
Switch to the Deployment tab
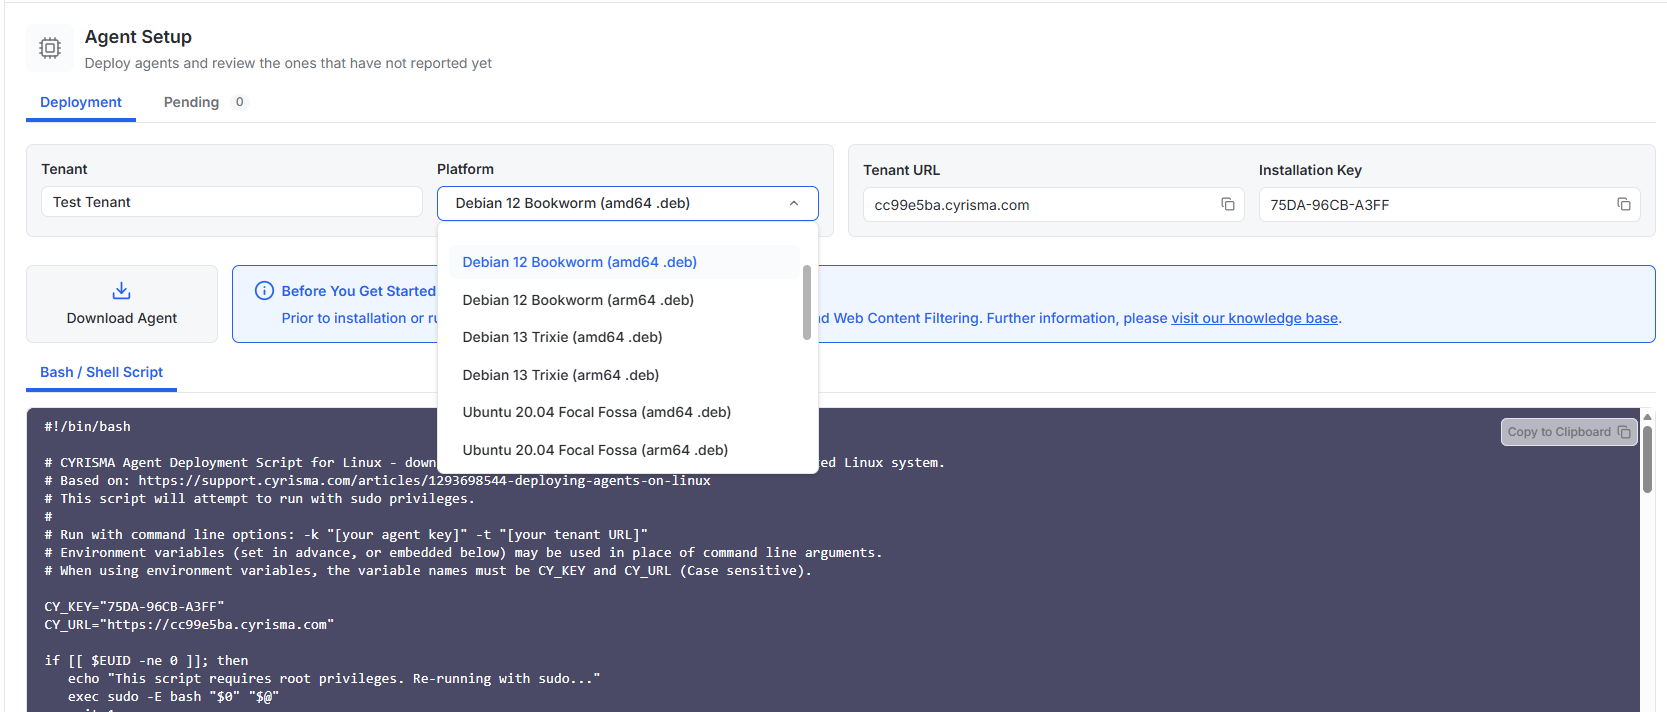[81, 102]
